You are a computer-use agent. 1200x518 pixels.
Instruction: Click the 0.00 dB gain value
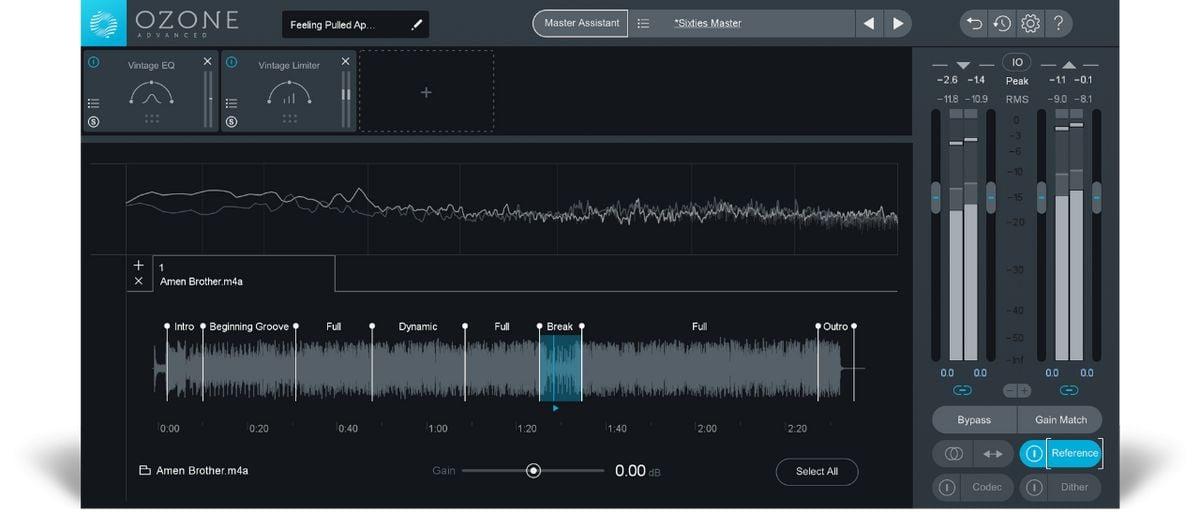click(638, 471)
